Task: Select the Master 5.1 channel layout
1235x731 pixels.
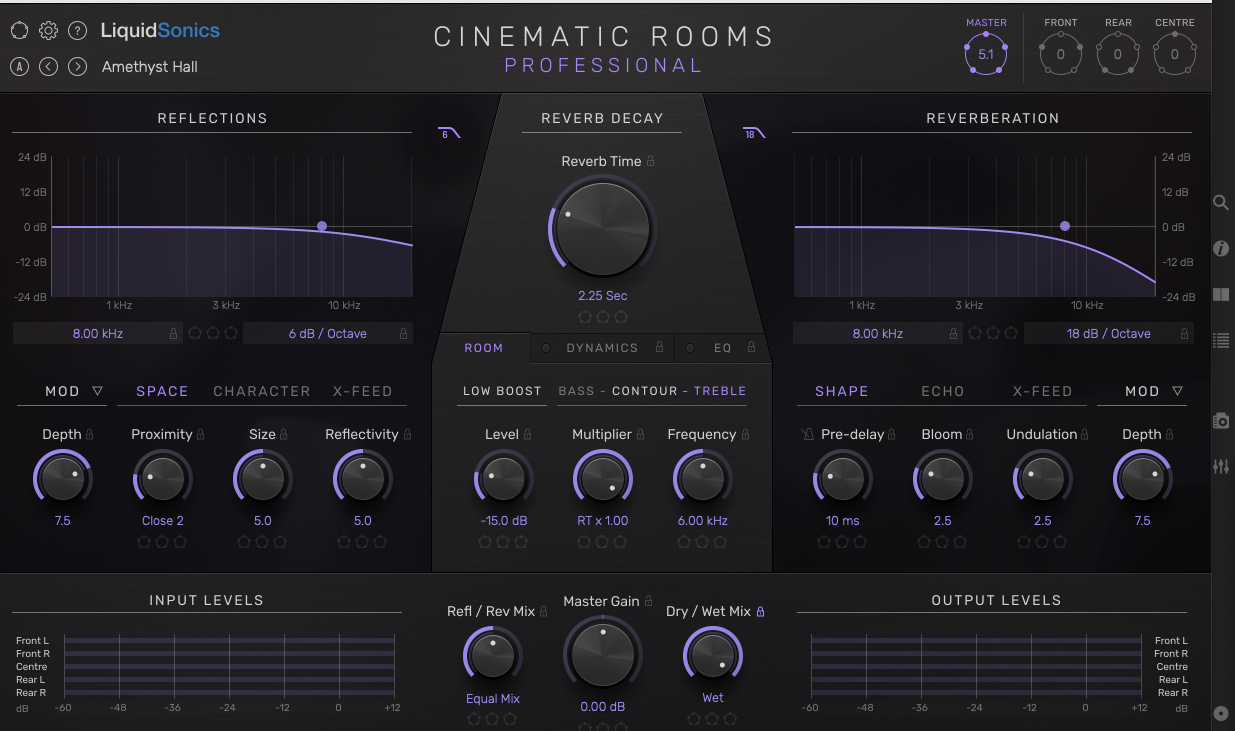Action: point(986,54)
